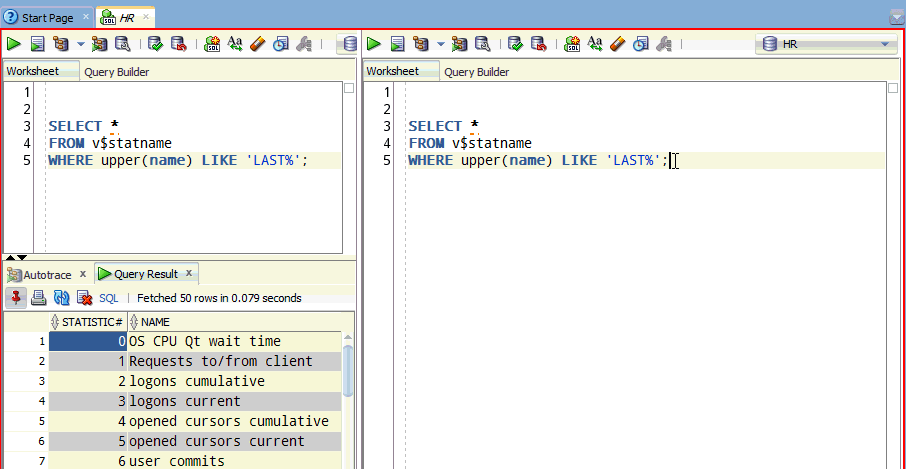This screenshot has height=469, width=906.
Task: Select cell 'logons cumulative'
Action: [x=235, y=381]
